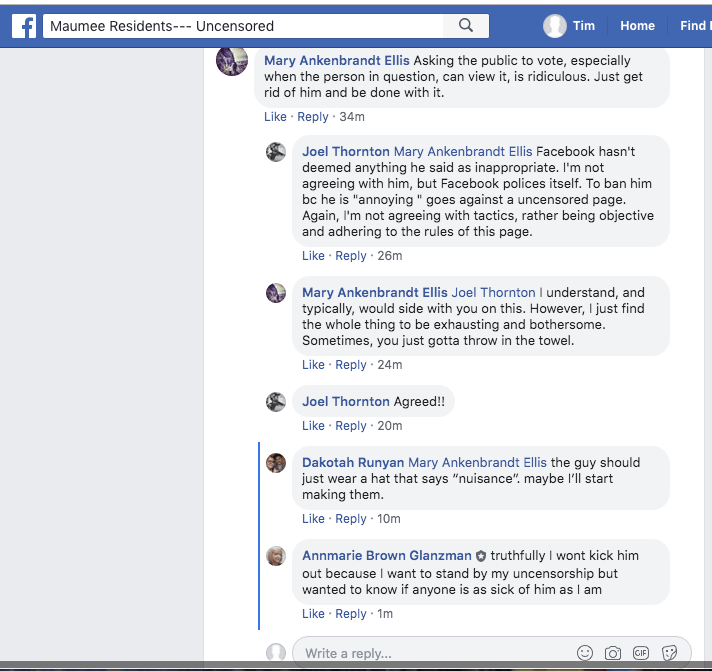Open Joel Thornton's name on 'Agreed!!' comment
The image size is (712, 671).
coord(346,402)
